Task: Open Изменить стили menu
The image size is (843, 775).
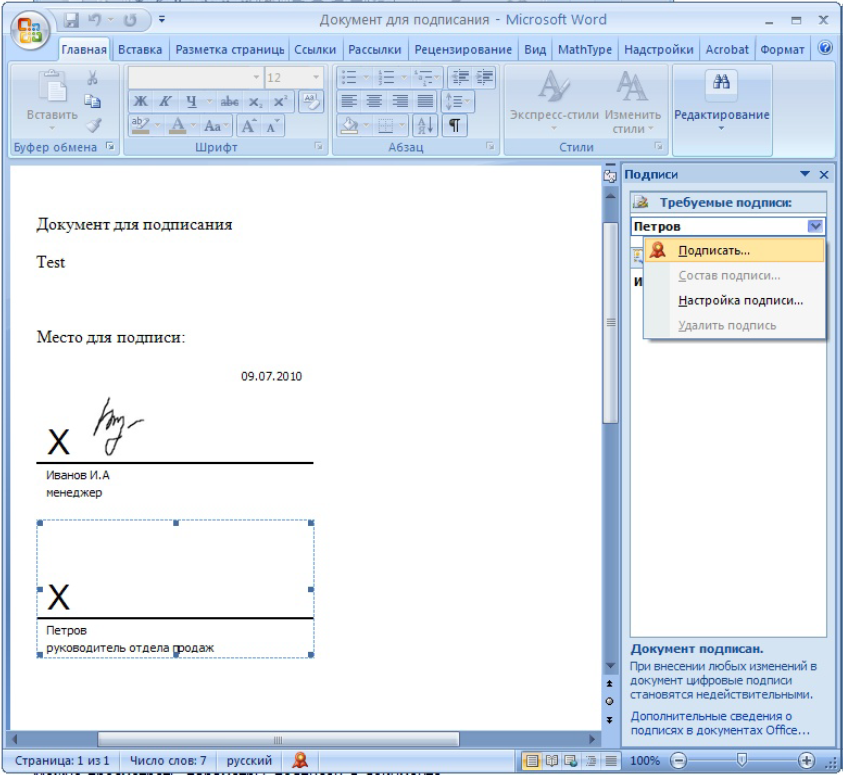Action: pos(632,101)
